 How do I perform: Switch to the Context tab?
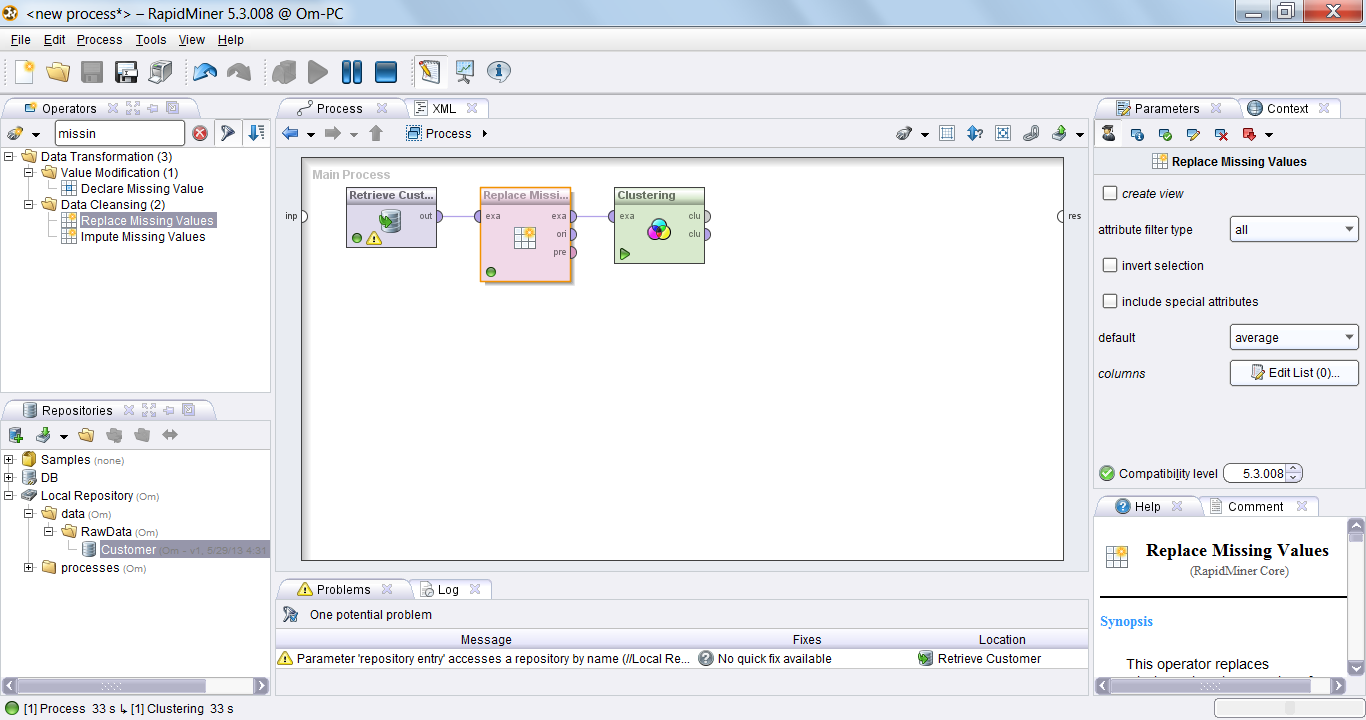(x=1287, y=108)
